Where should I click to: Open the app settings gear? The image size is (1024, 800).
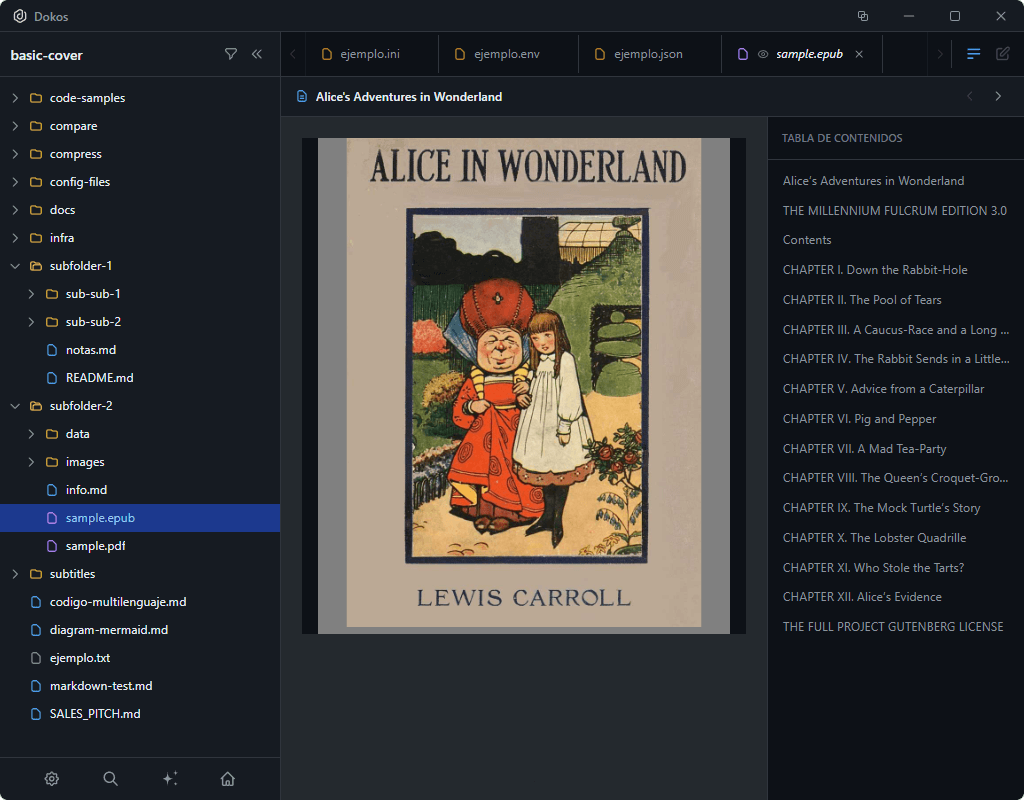tap(52, 778)
